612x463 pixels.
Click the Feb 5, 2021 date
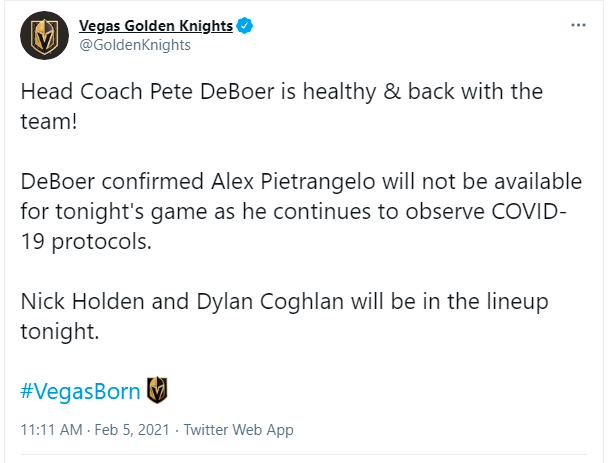[134, 430]
